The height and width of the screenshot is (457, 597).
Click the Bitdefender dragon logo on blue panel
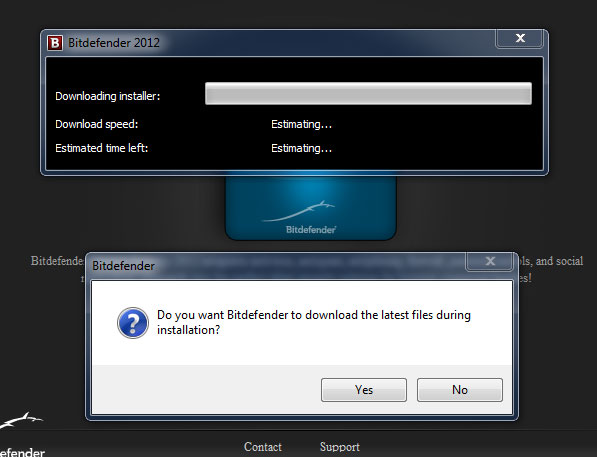click(x=298, y=211)
